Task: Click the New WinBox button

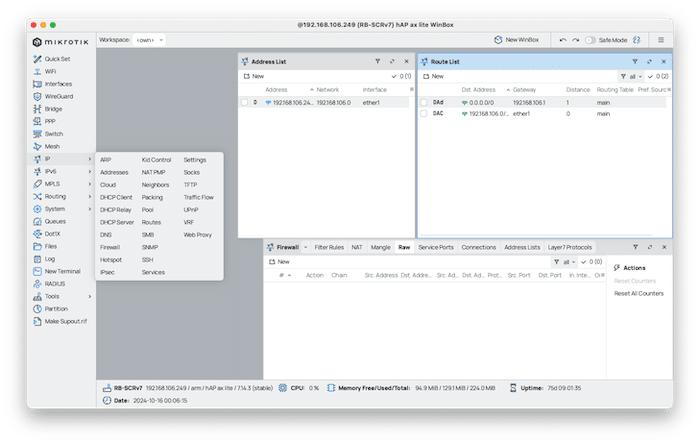Action: tap(517, 40)
